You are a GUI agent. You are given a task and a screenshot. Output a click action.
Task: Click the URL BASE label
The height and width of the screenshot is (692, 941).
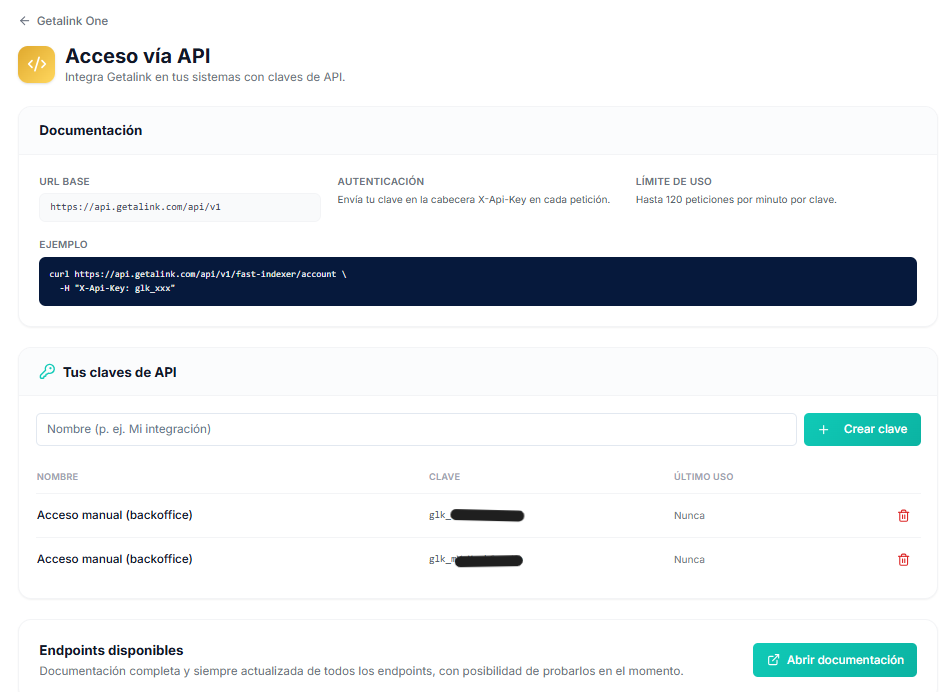coord(64,181)
